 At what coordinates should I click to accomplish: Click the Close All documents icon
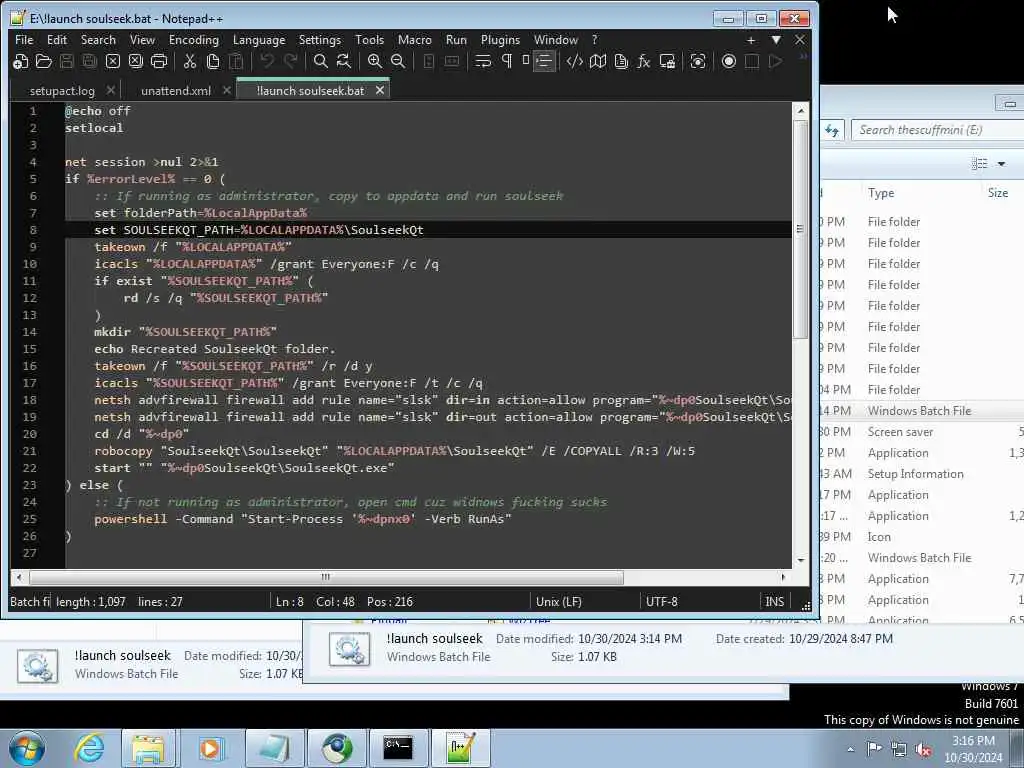(136, 61)
